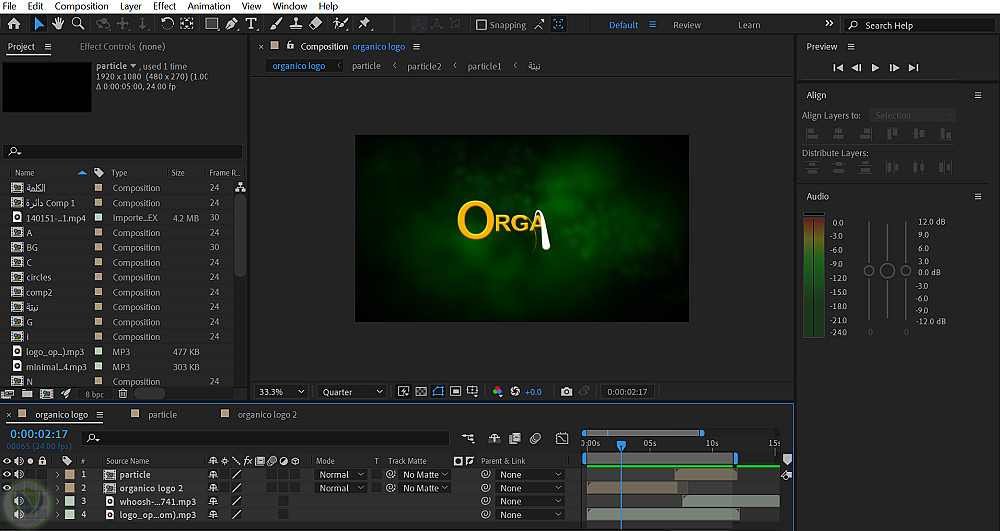Enable the Snapping checkbox

click(481, 25)
